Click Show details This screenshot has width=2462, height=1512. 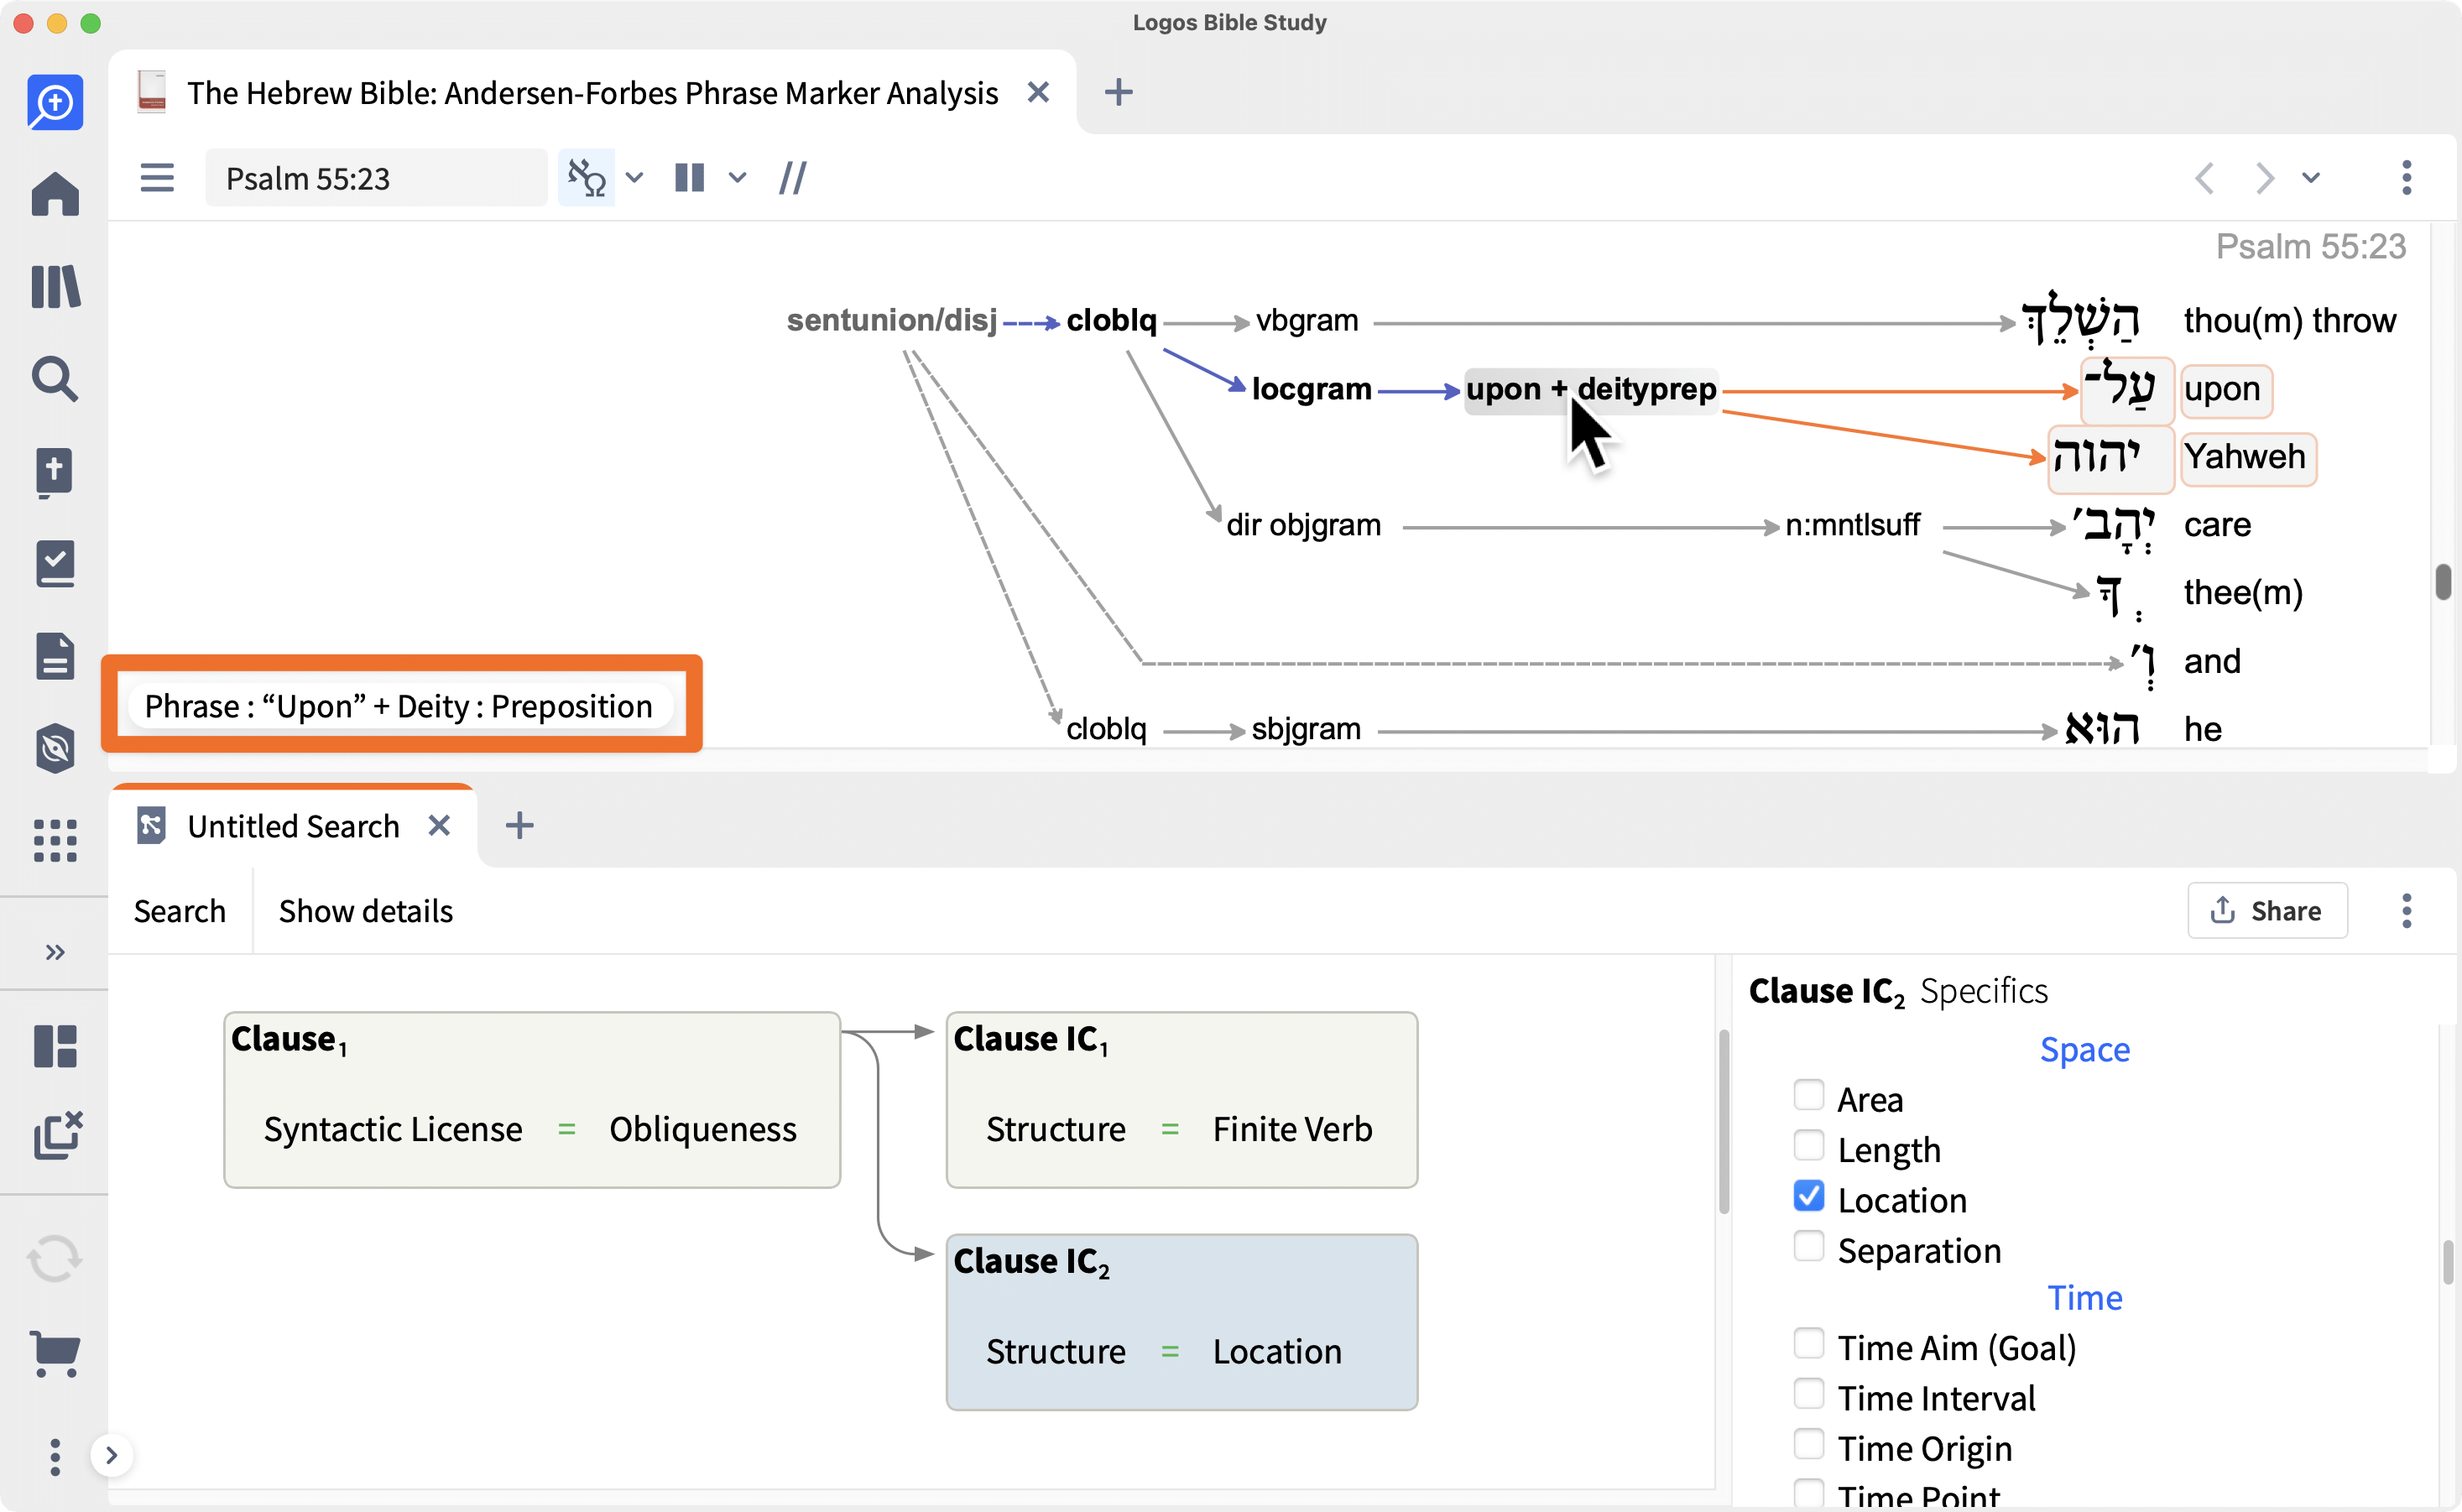366,911
